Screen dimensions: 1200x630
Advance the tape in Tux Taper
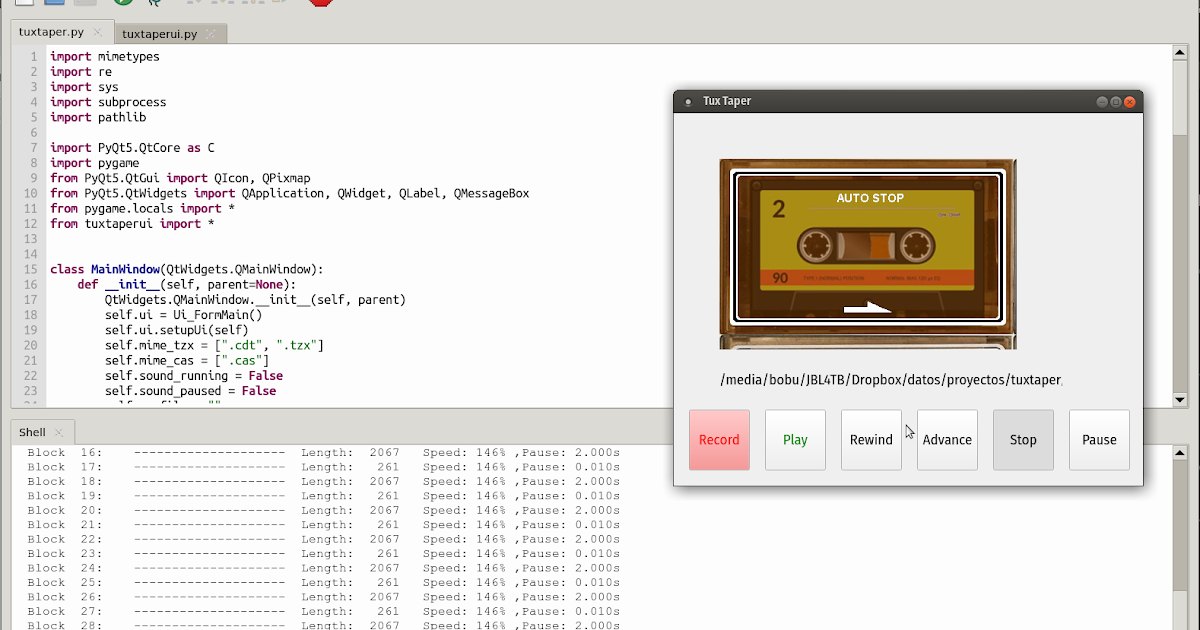tap(947, 439)
